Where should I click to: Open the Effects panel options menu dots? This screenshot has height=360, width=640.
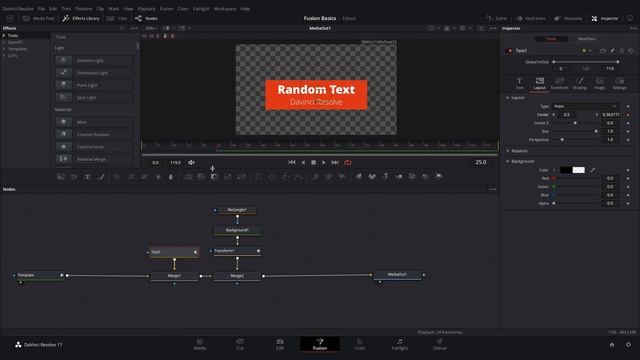(134, 28)
